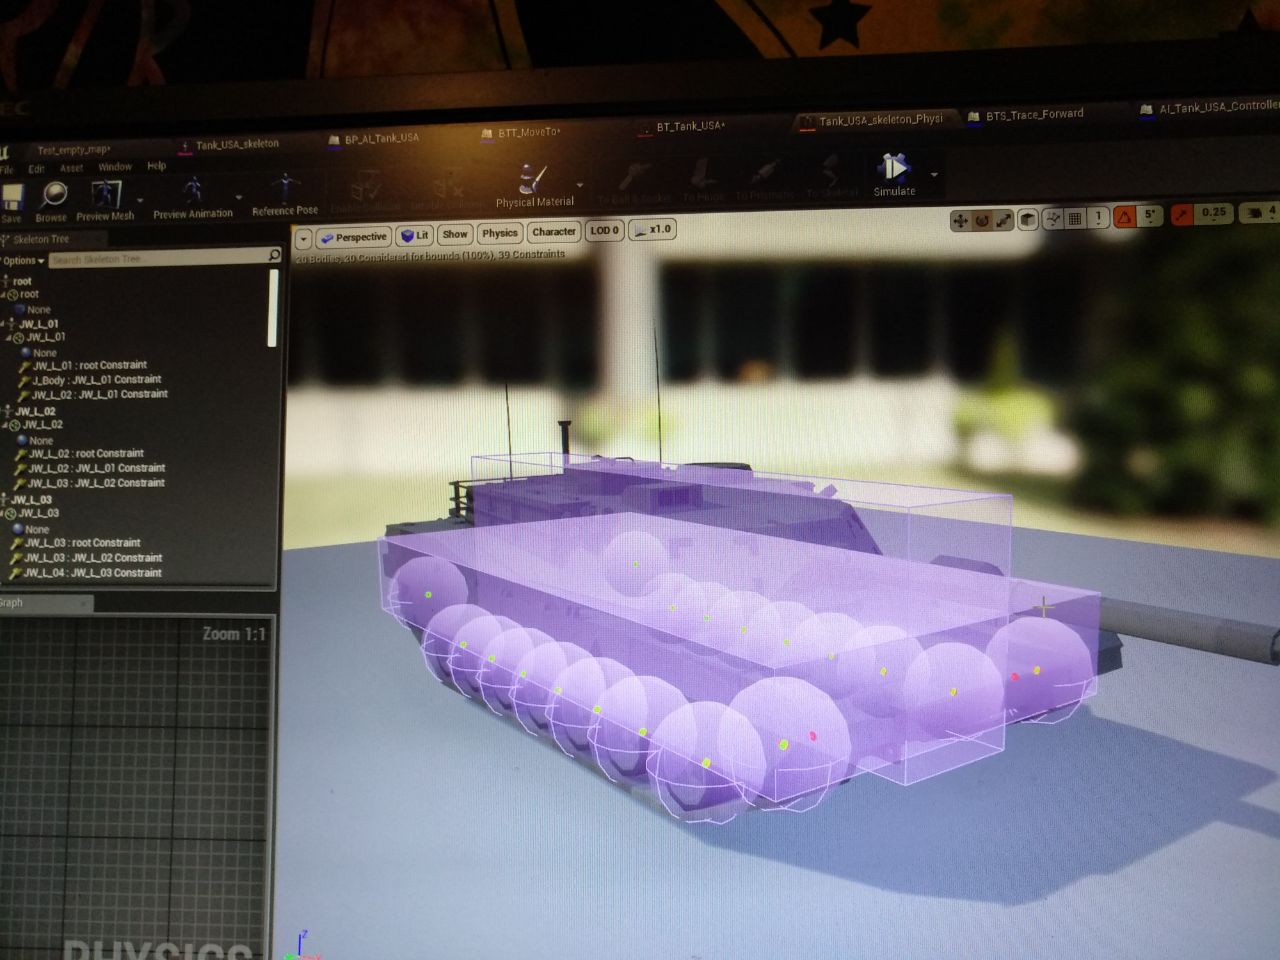
Task: Open the Preview Animation dropdown arrow
Action: (240, 196)
